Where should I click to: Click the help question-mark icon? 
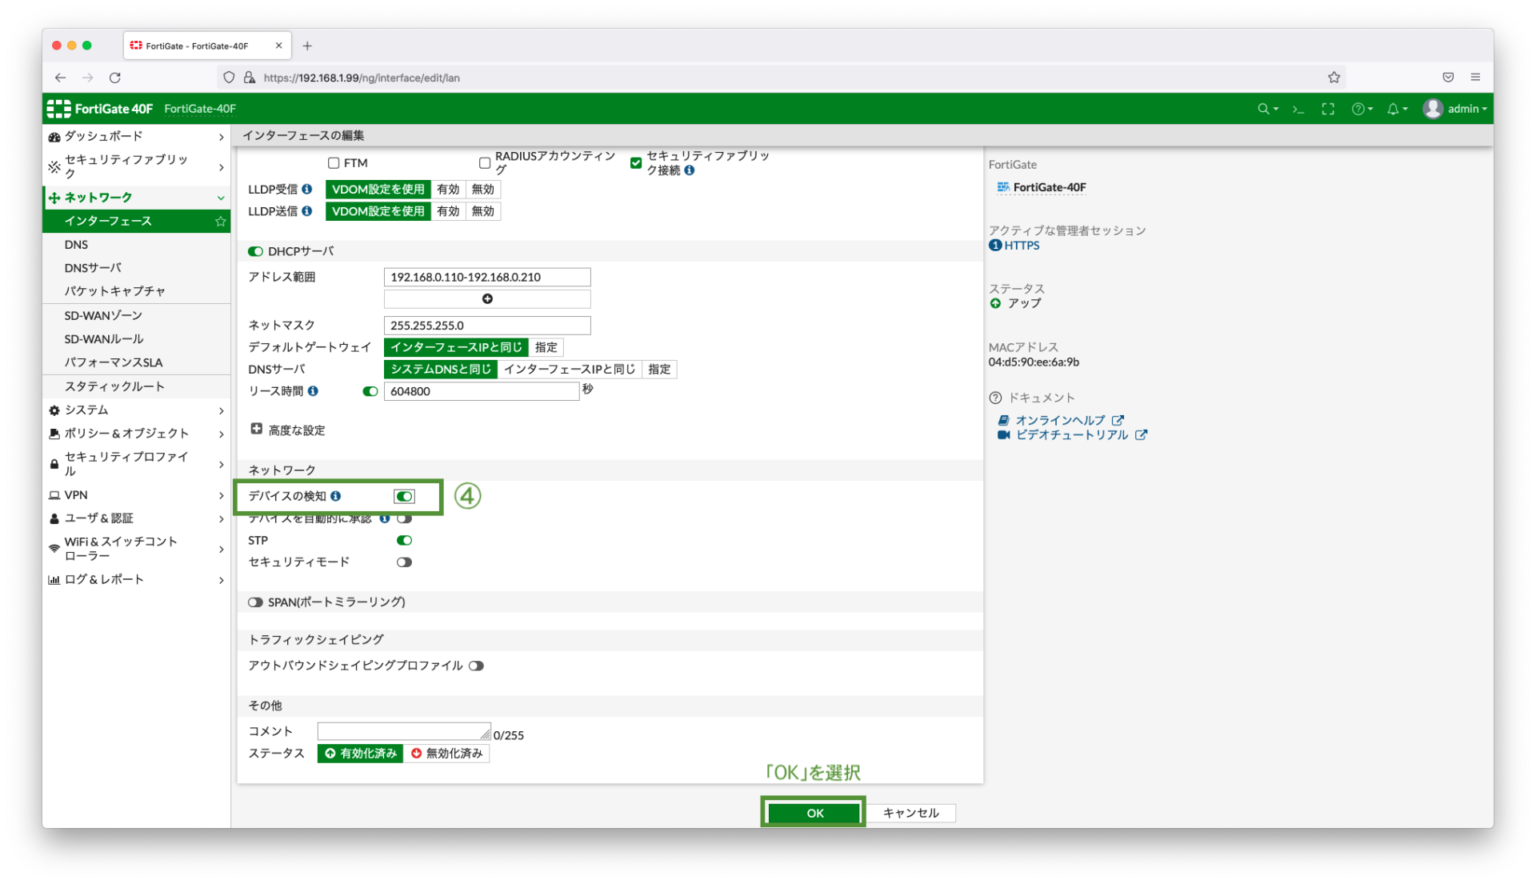tap(1359, 108)
